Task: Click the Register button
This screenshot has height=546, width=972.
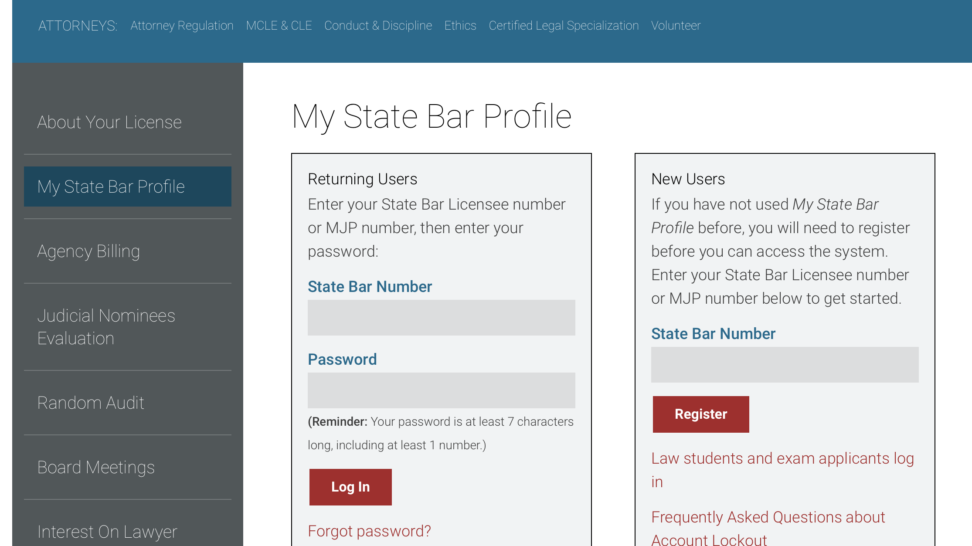Action: point(700,414)
